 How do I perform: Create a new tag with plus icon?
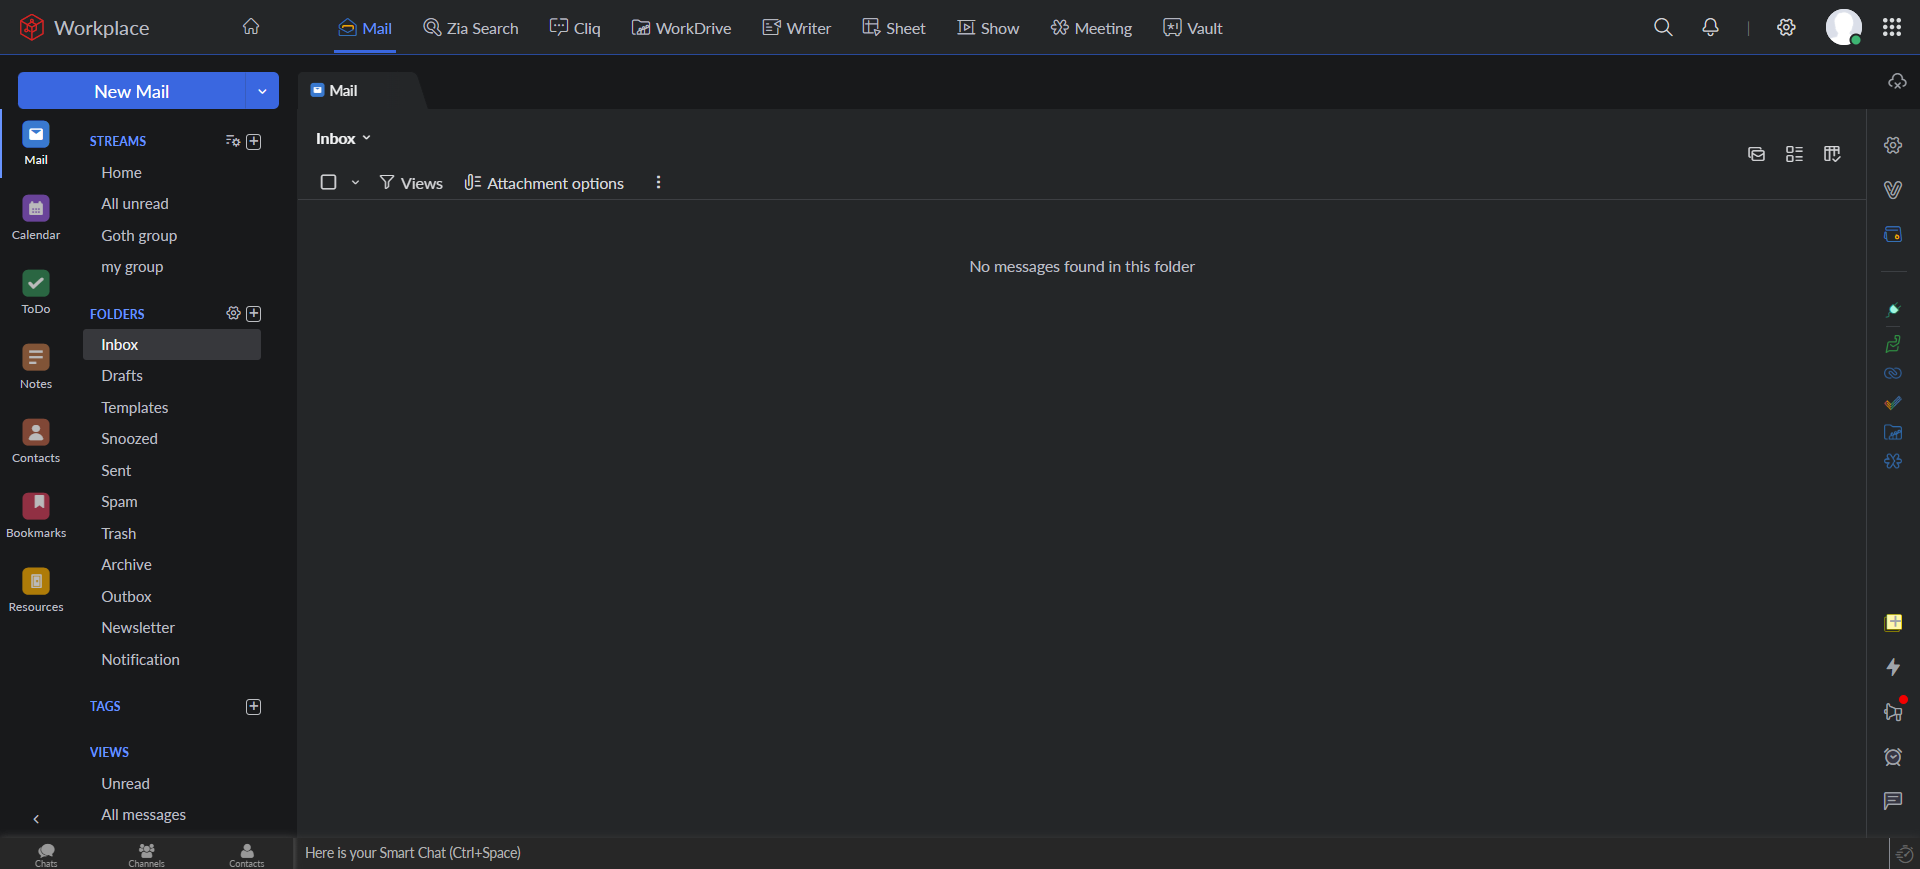254,707
